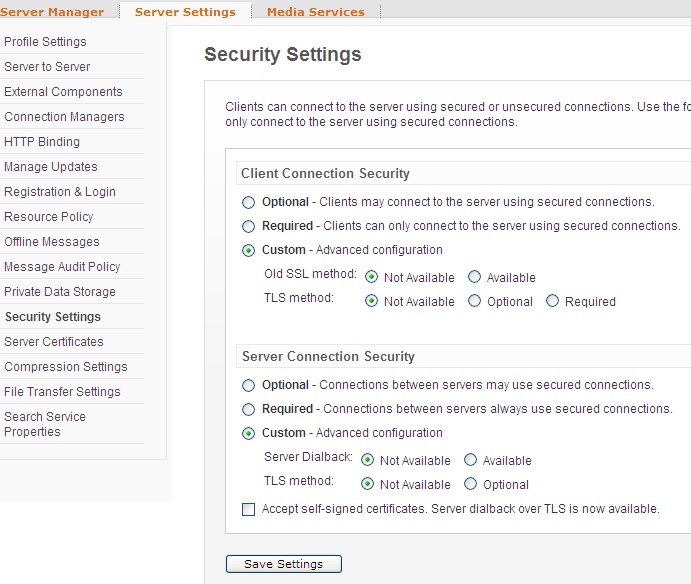Enable accept self-signed certificates checkbox
The height and width of the screenshot is (584, 691).
[x=249, y=510]
